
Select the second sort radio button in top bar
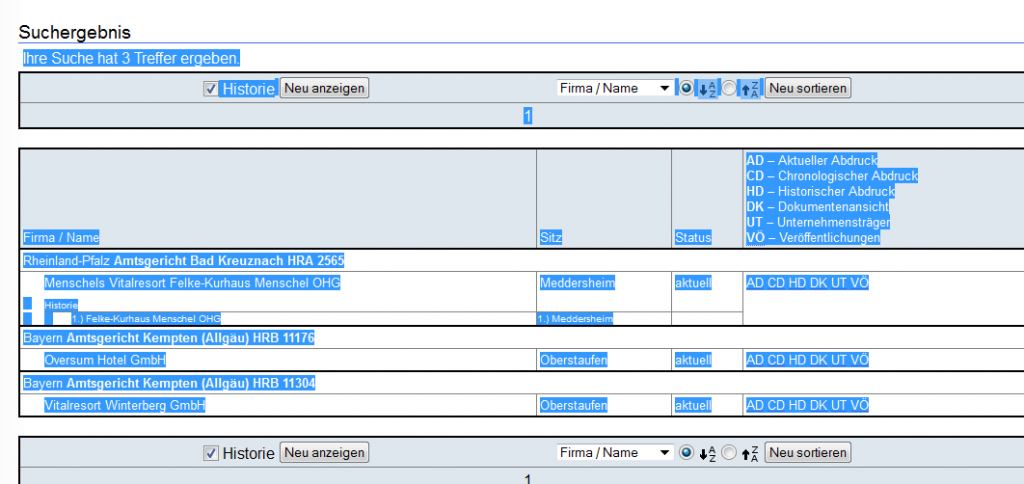pyautogui.click(x=729, y=88)
